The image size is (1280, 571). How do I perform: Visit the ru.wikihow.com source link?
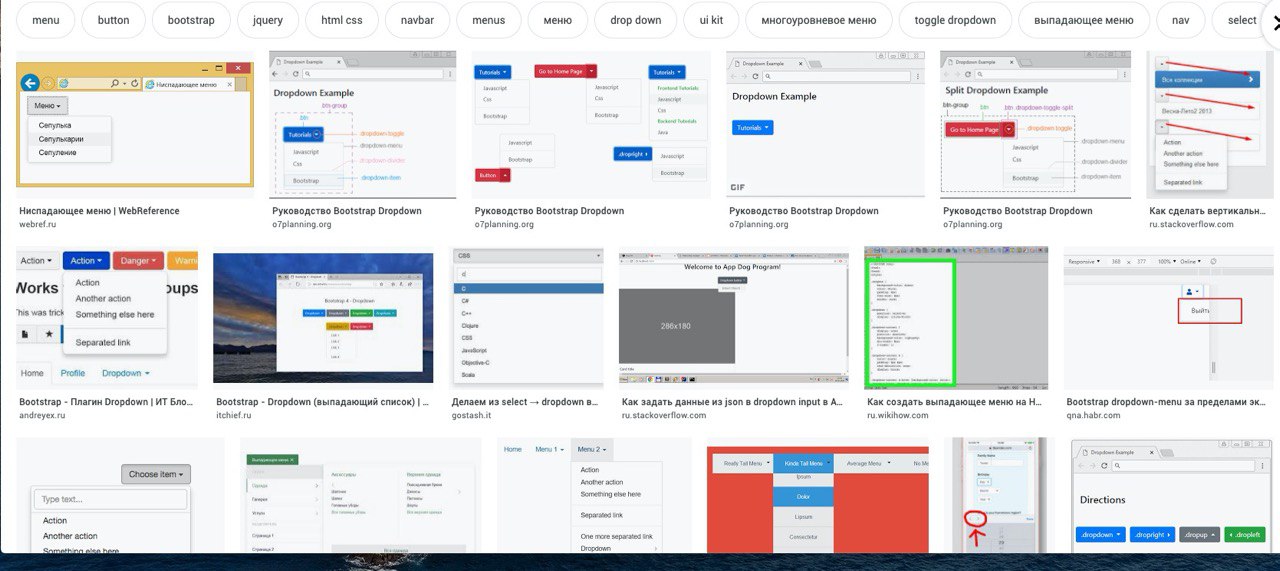[900, 415]
